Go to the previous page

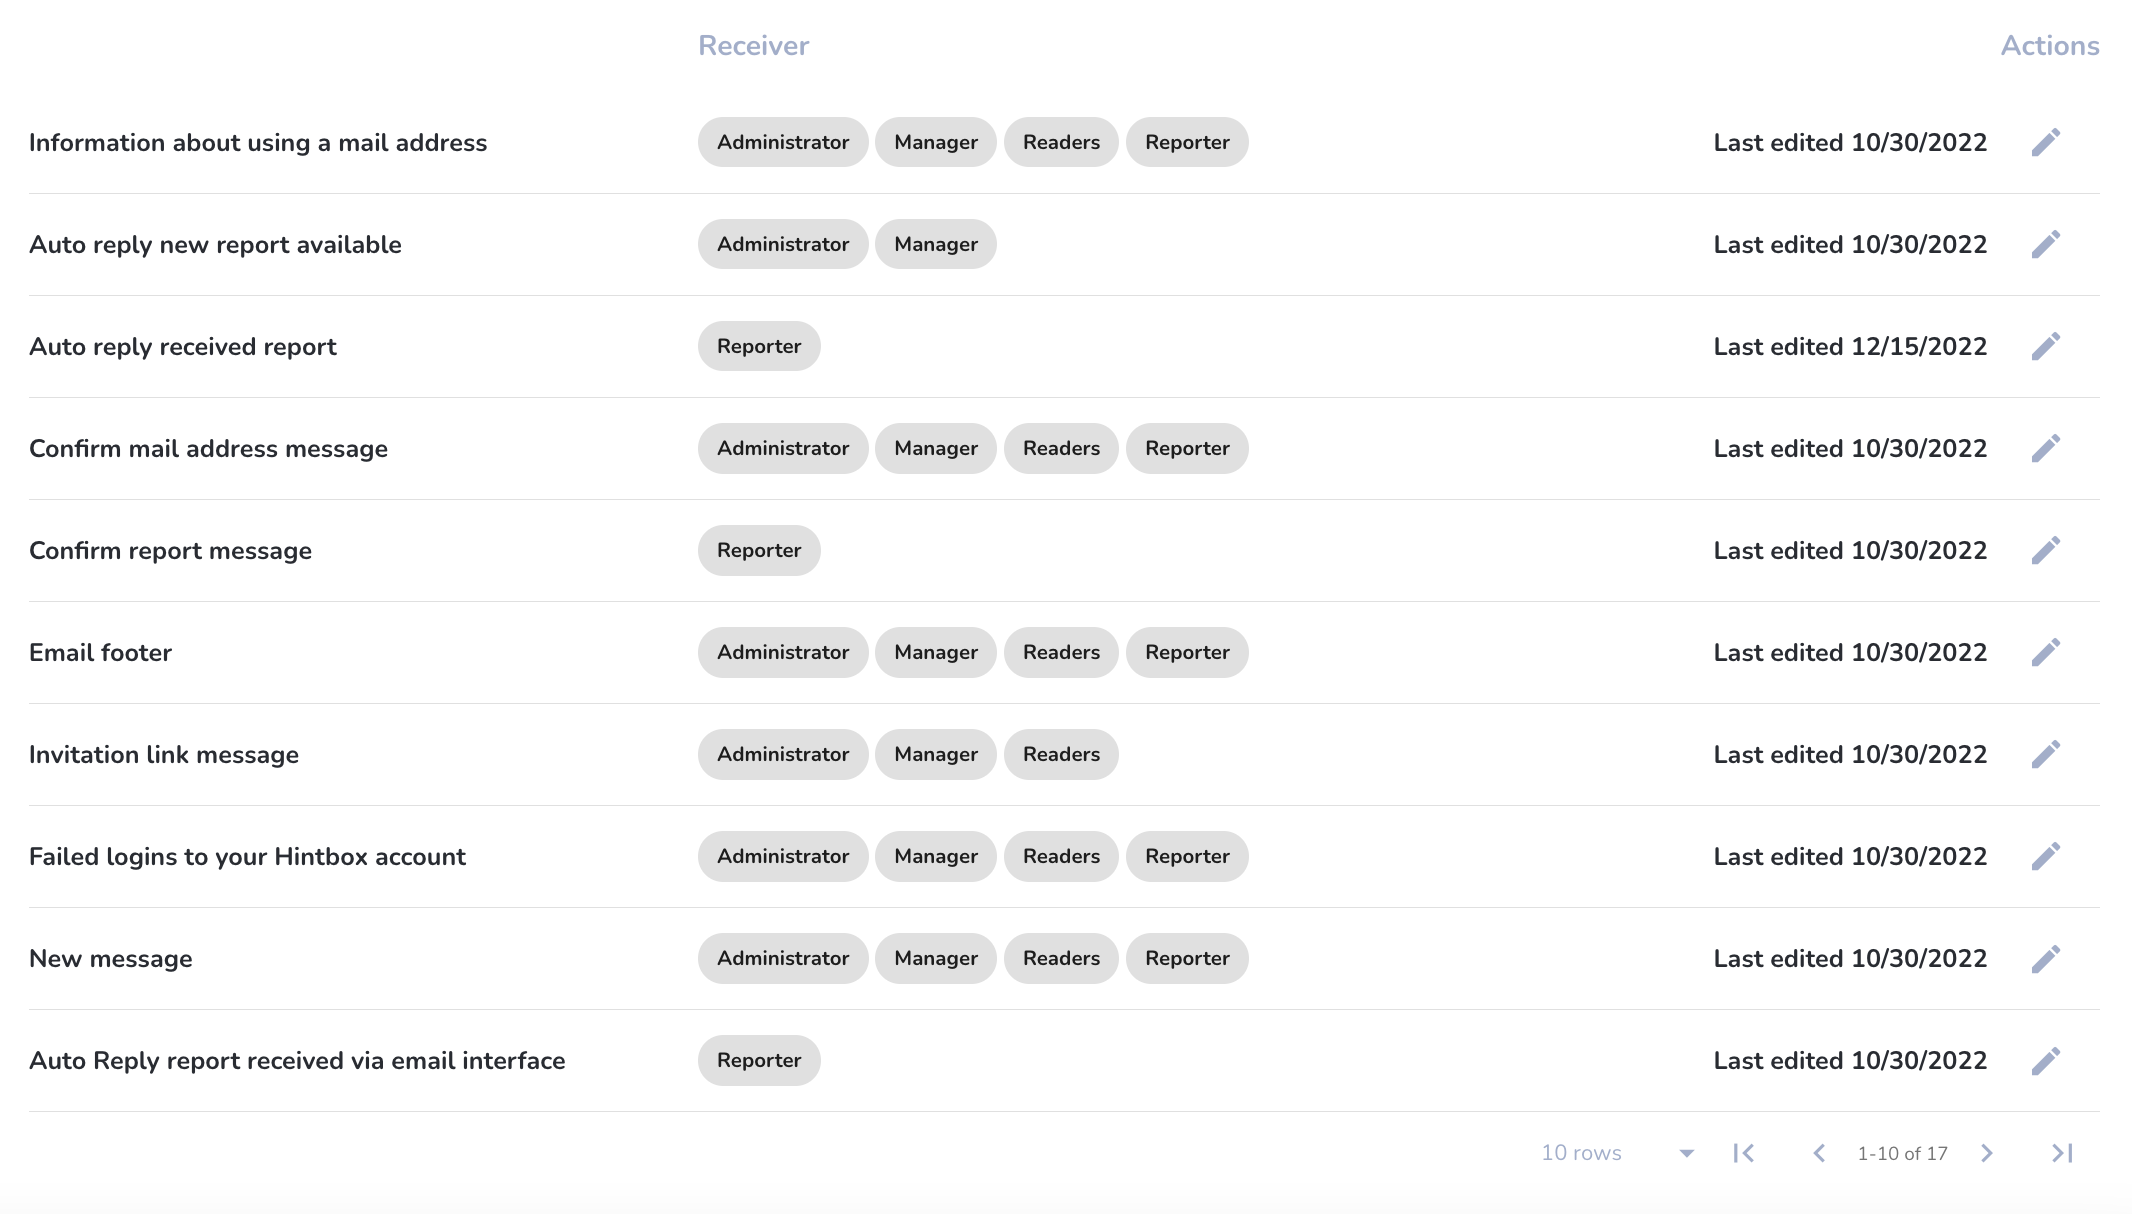coord(1819,1153)
